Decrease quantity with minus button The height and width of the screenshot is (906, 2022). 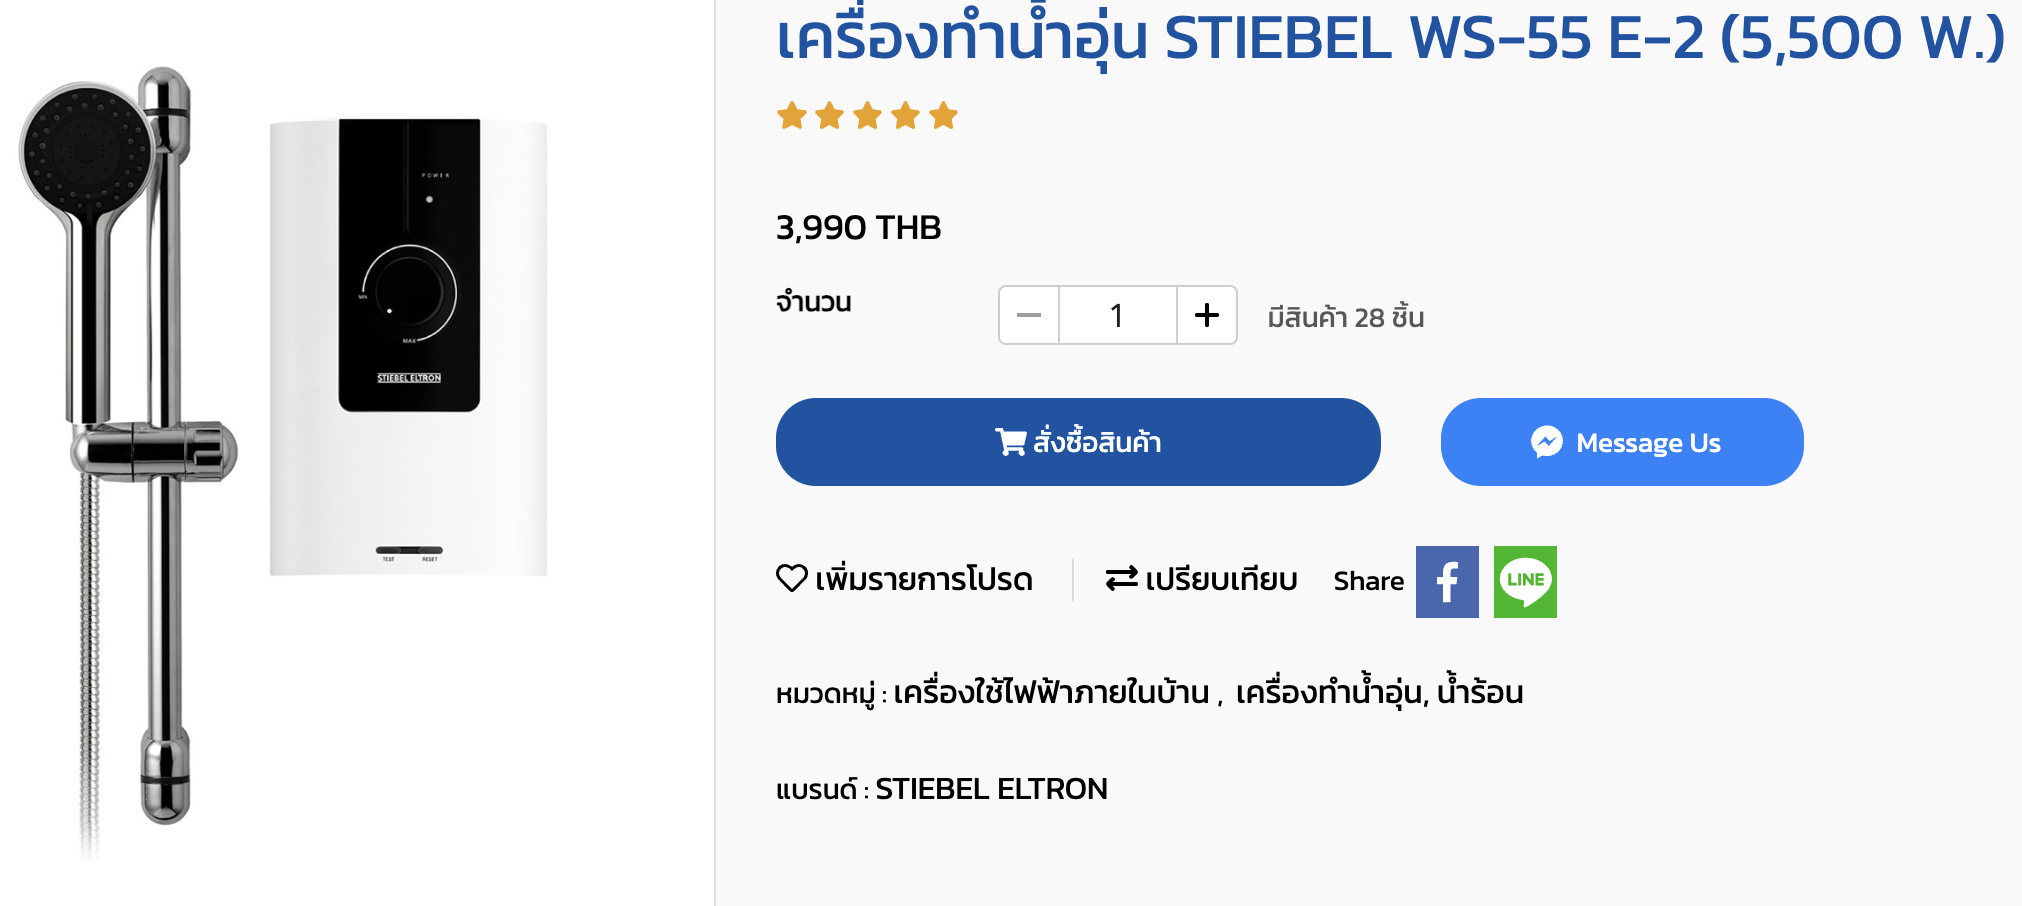pos(1029,315)
